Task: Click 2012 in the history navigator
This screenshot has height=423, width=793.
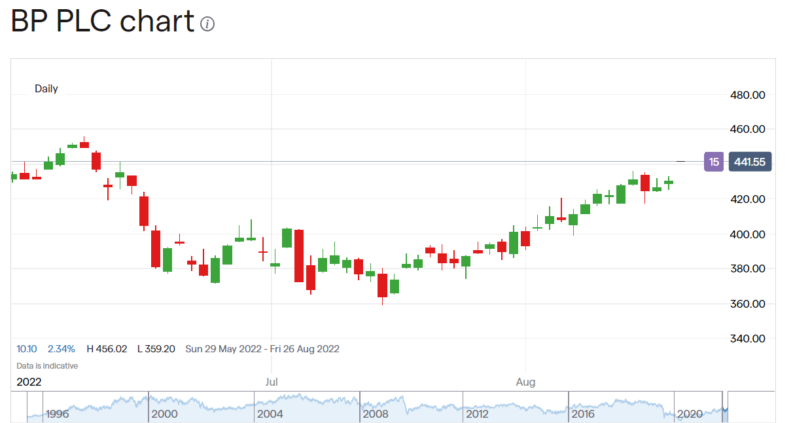Action: [477, 414]
